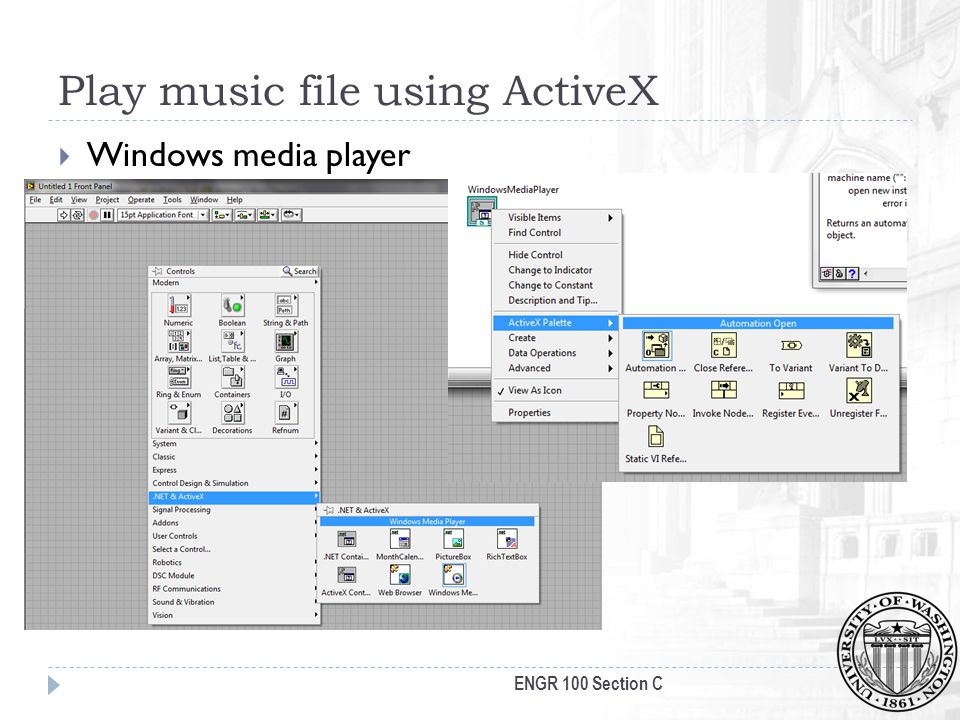Open the Align Objects dropdown
This screenshot has height=720, width=960.
(221, 215)
